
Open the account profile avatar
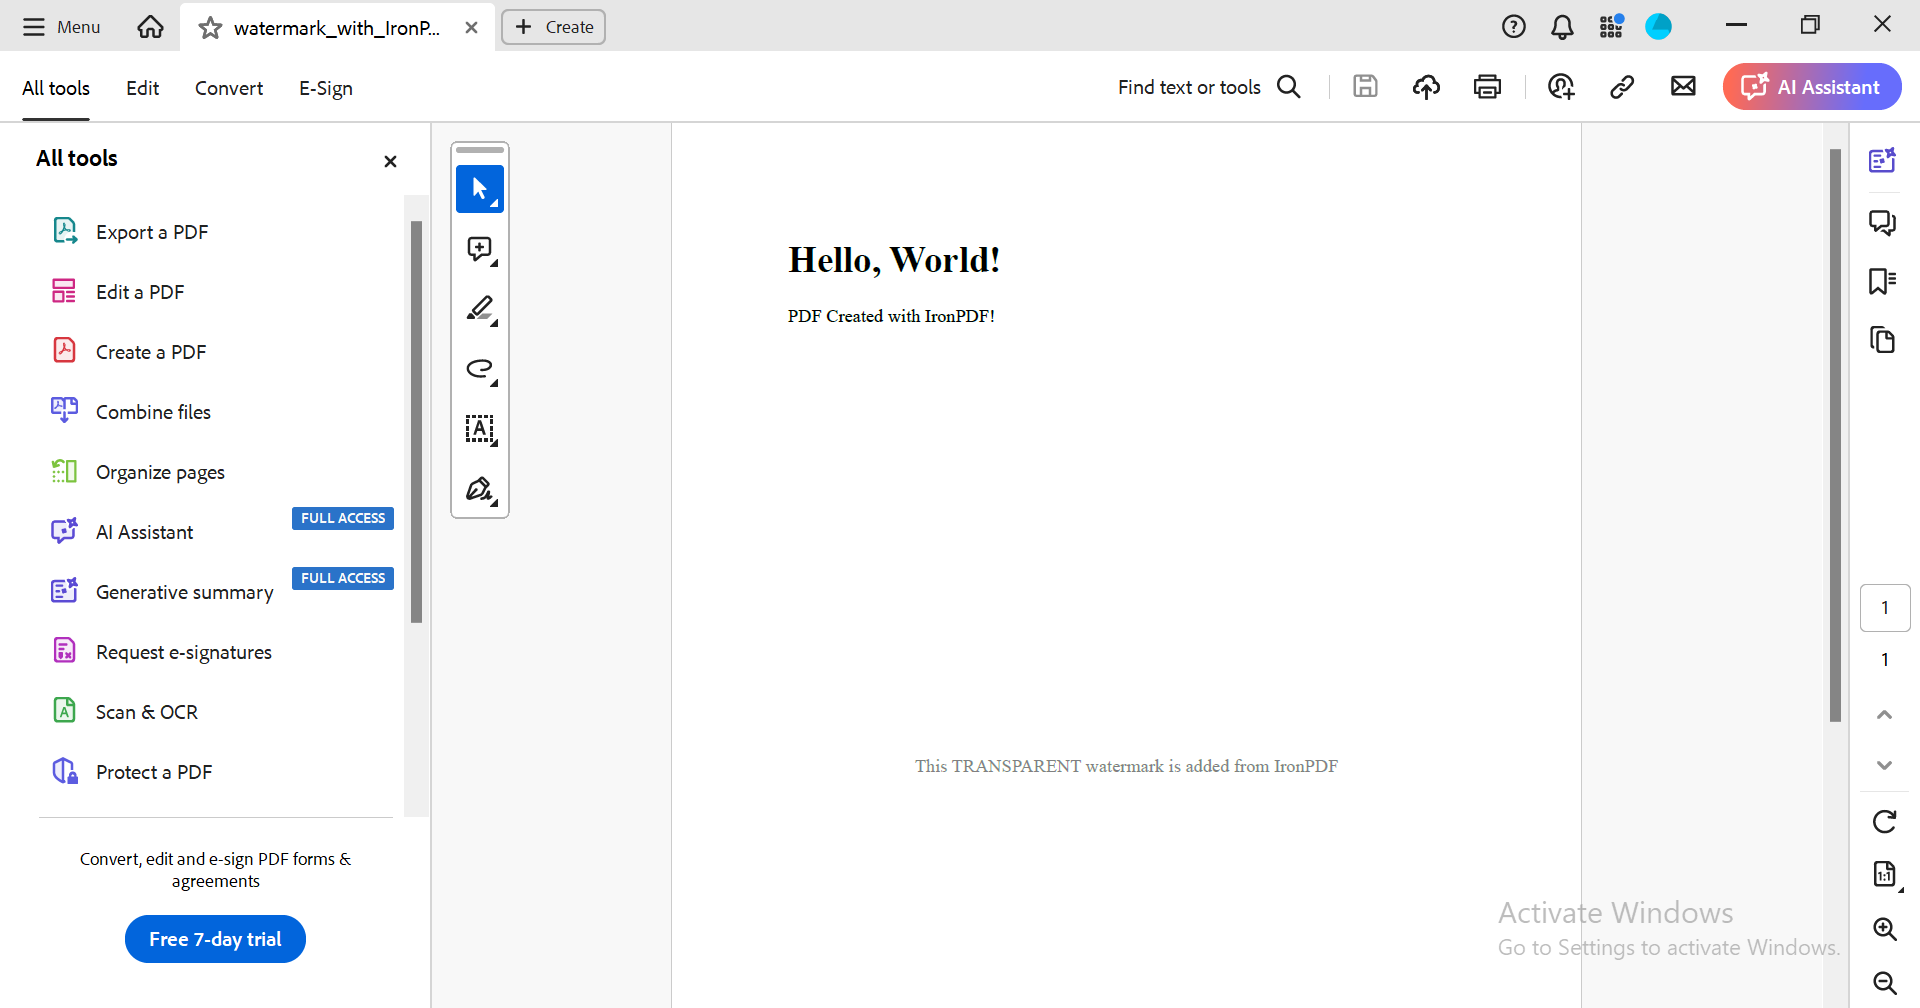pyautogui.click(x=1659, y=27)
